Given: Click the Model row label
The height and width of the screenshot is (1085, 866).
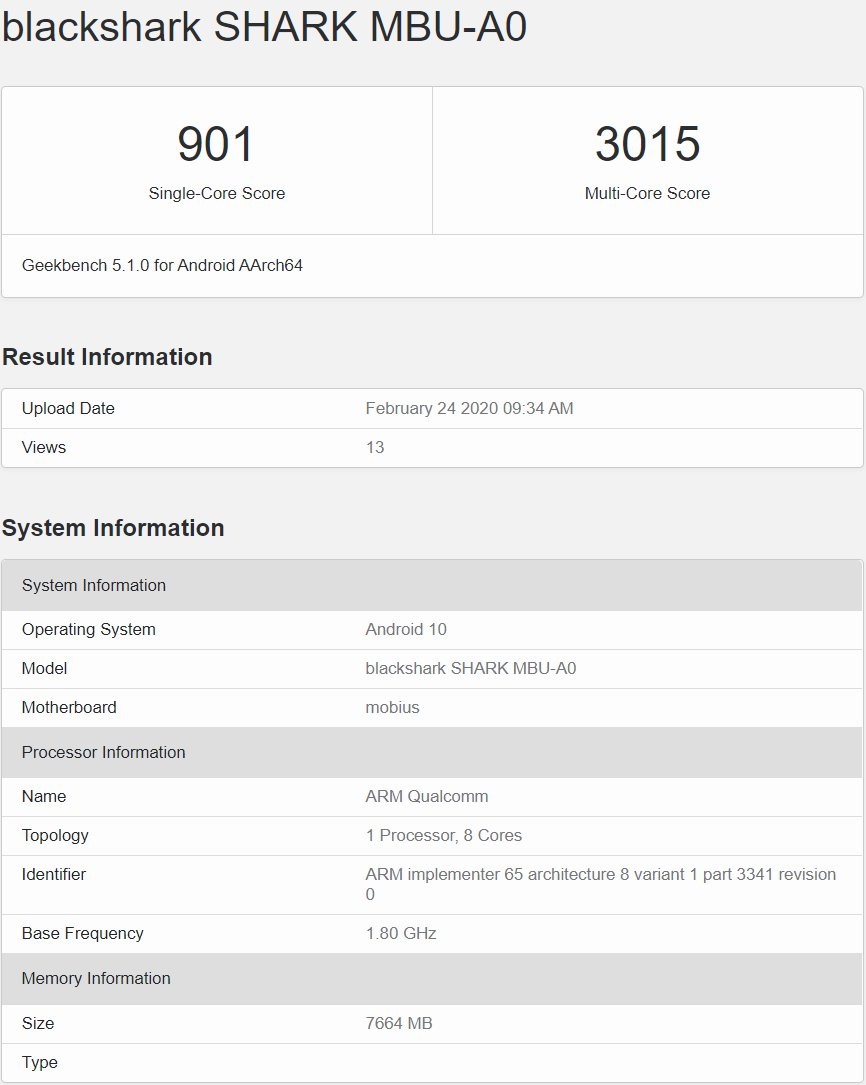Looking at the screenshot, I should tap(44, 668).
